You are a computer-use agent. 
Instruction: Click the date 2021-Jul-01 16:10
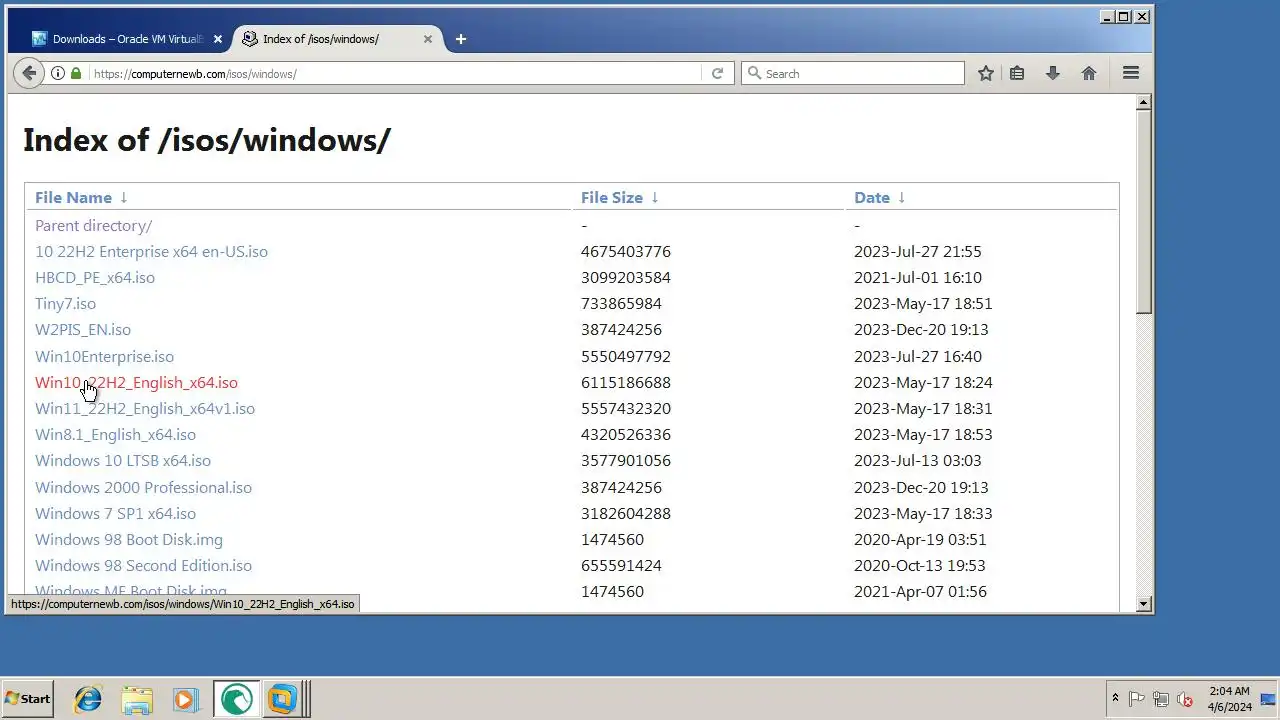918,278
